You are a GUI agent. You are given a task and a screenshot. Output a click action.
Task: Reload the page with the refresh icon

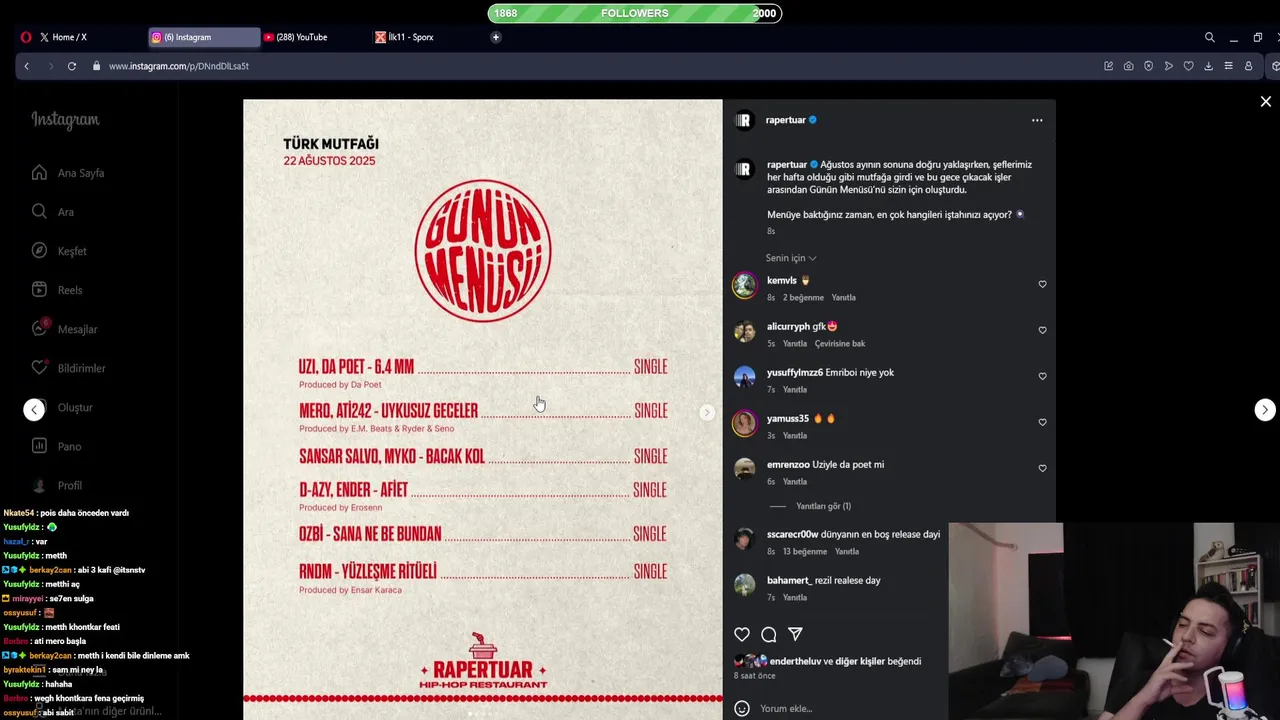tap(72, 66)
